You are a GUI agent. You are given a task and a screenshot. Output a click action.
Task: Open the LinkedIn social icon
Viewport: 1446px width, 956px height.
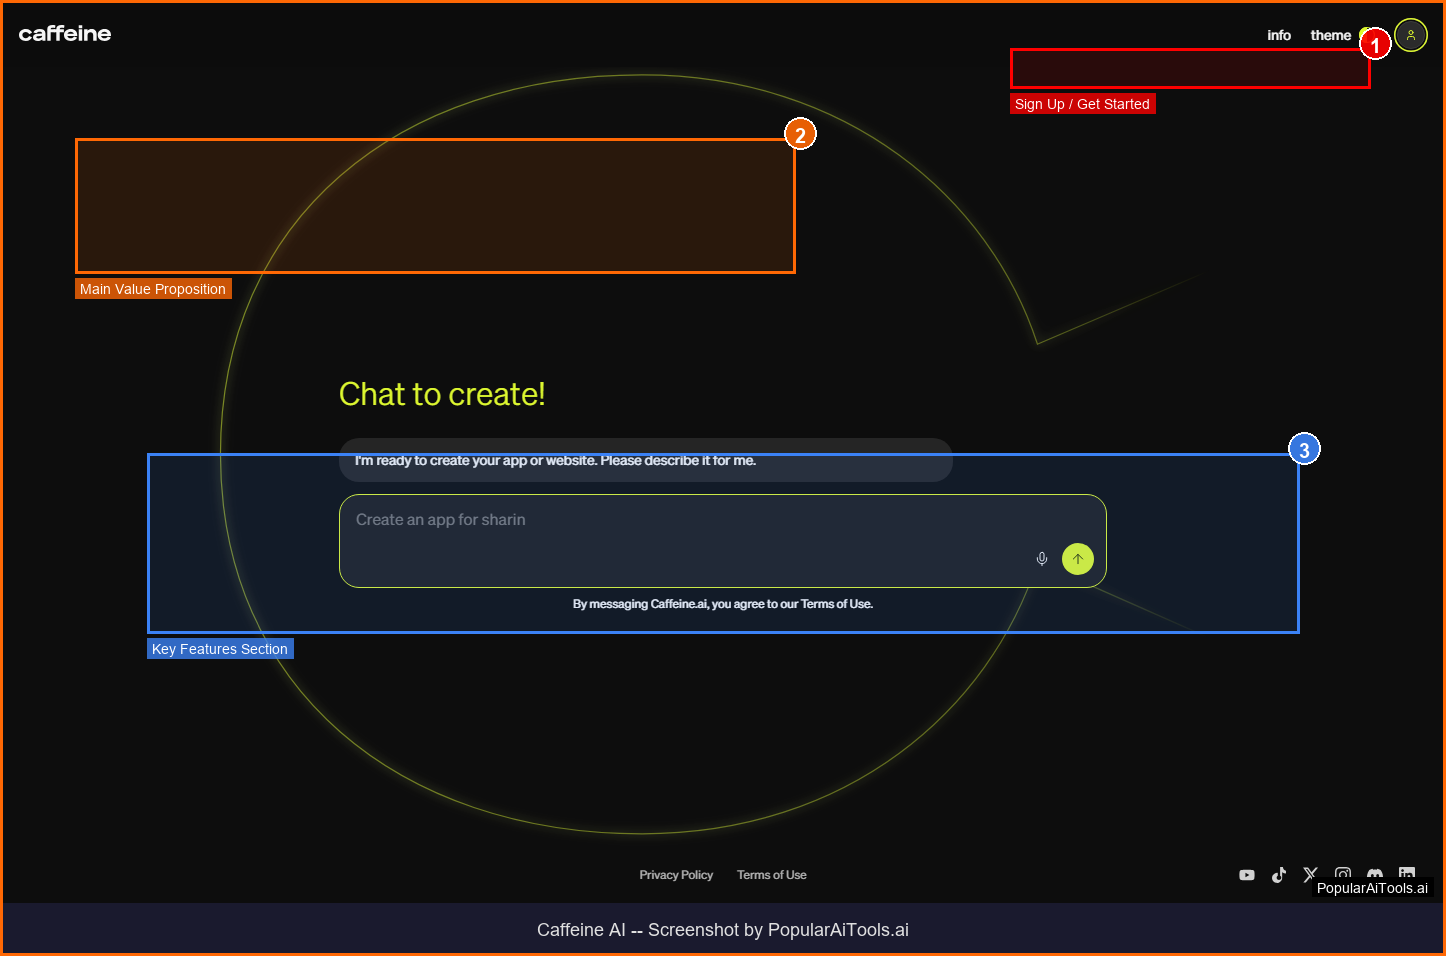[x=1407, y=872]
